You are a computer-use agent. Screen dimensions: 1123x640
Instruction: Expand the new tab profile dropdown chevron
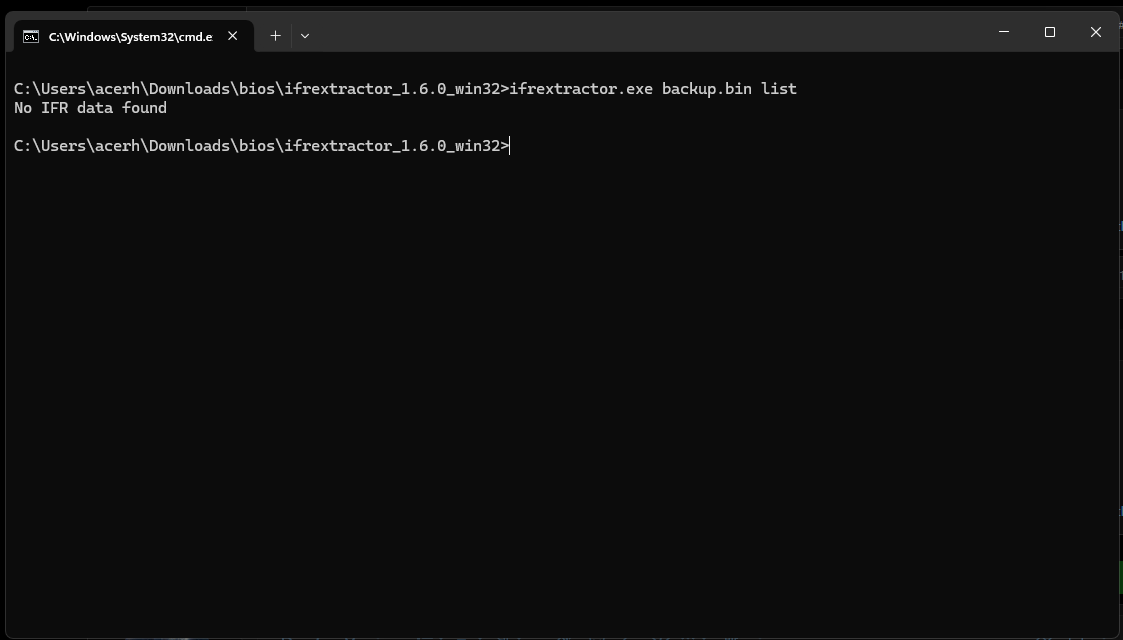pyautogui.click(x=305, y=36)
